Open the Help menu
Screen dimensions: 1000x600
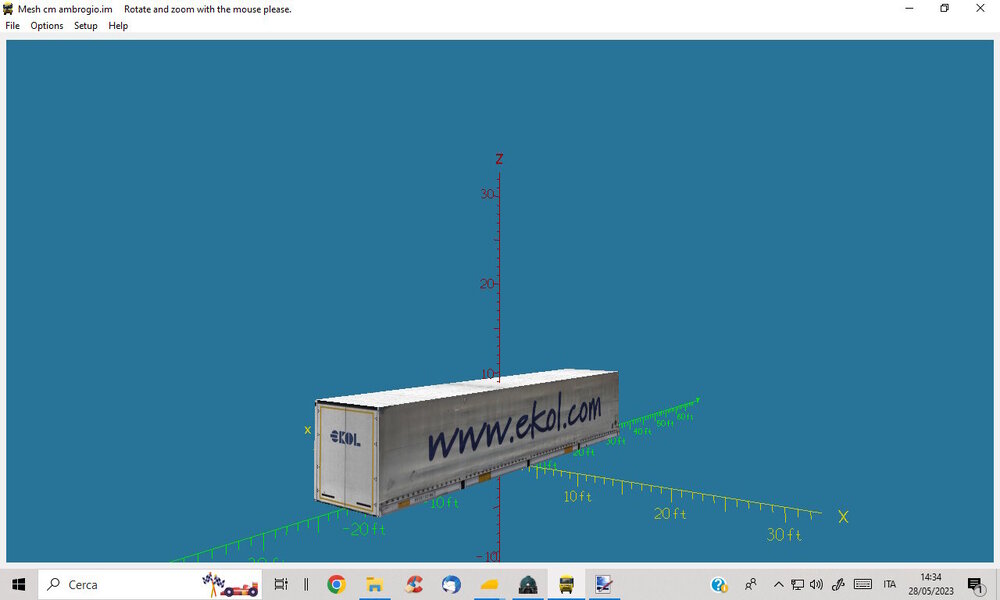tap(118, 26)
